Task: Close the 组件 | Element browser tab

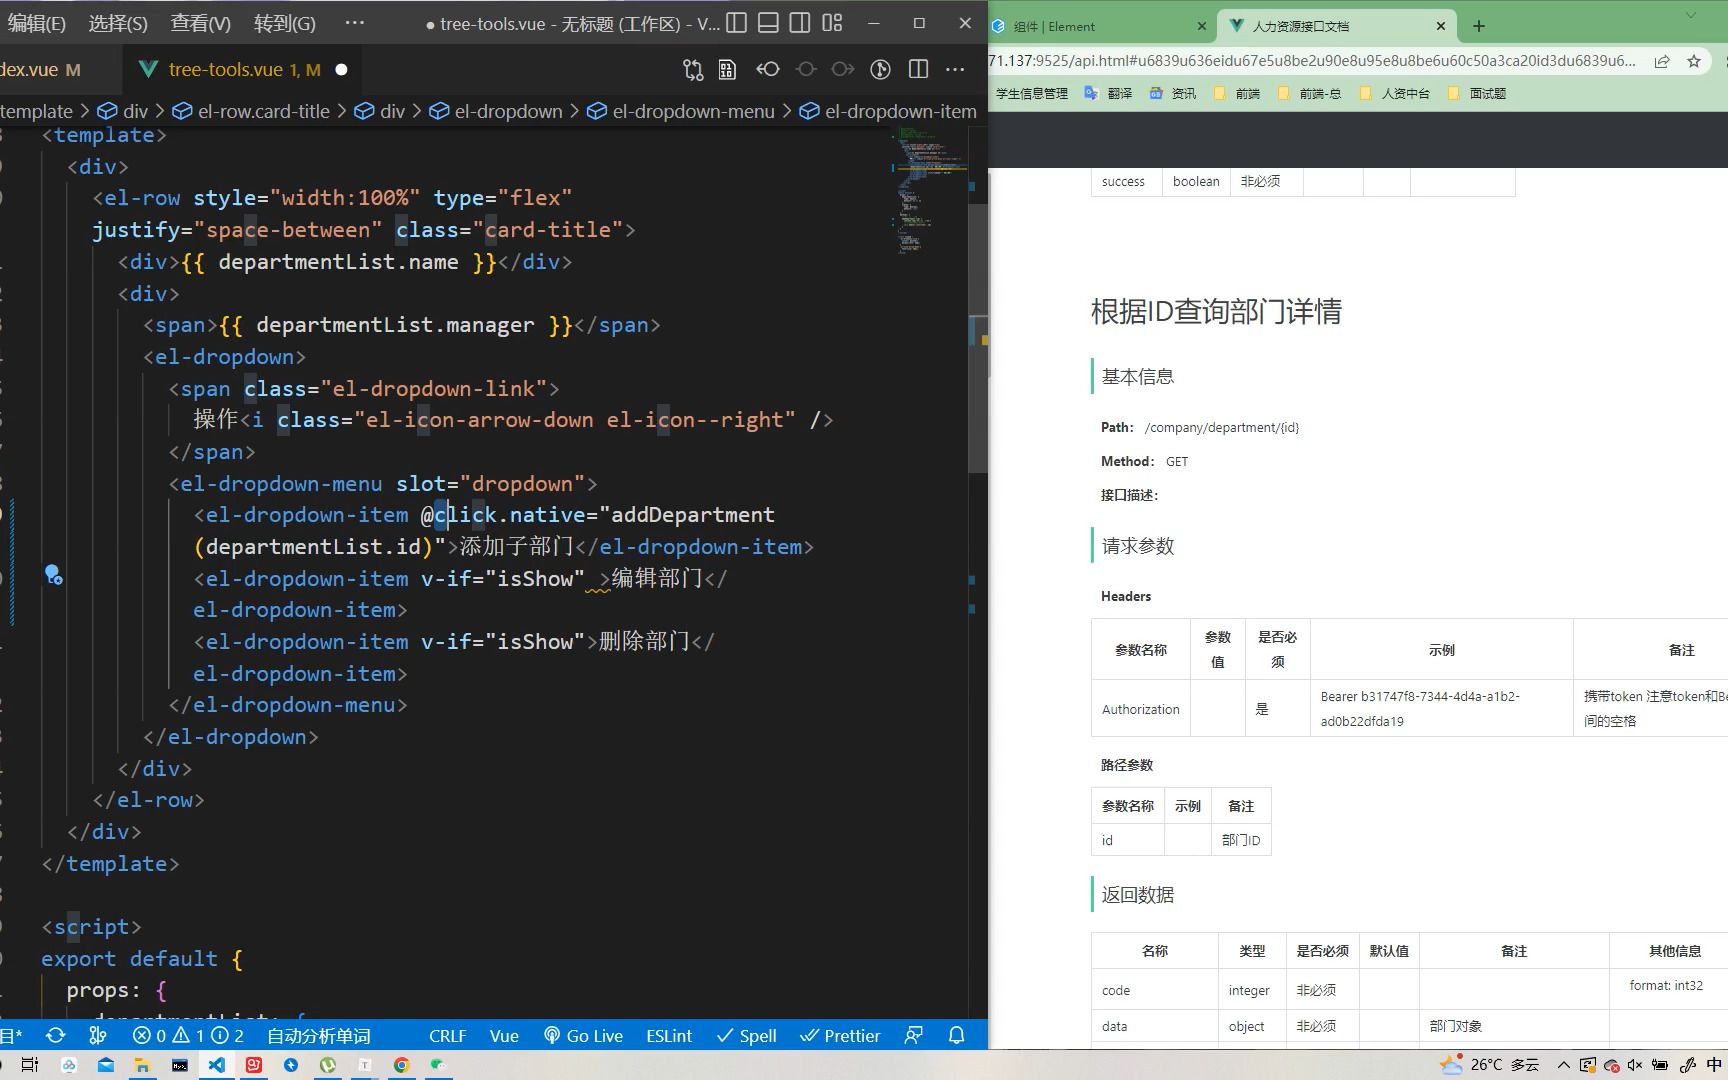Action: (1201, 27)
